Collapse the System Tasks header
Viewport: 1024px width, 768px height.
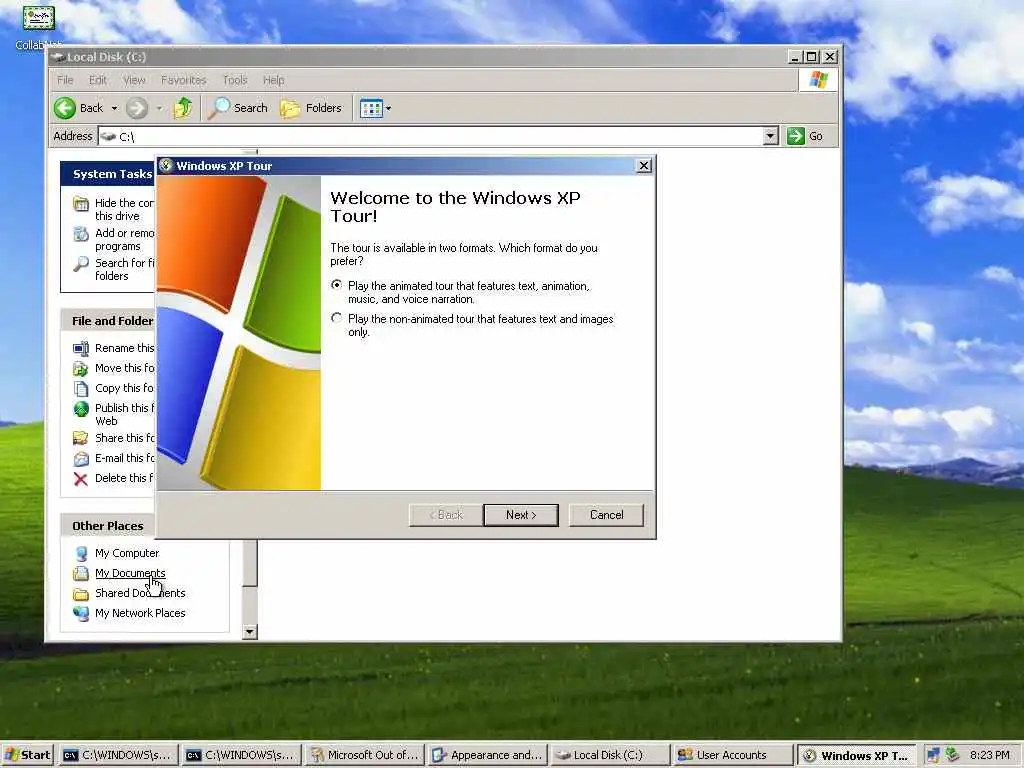[108, 174]
